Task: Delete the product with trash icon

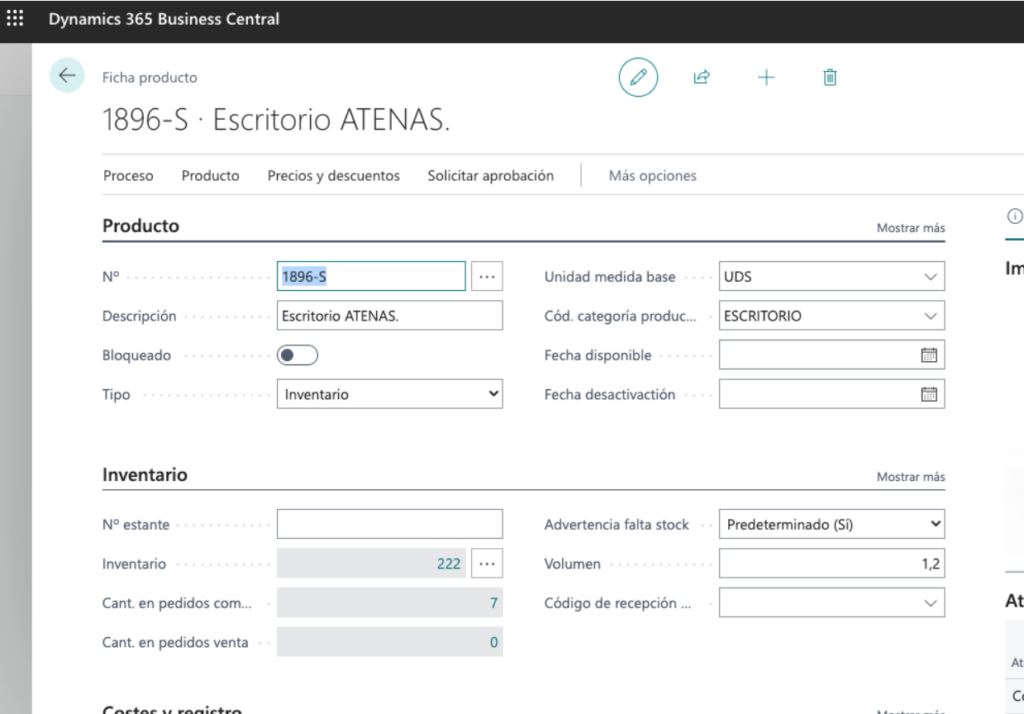Action: (829, 77)
